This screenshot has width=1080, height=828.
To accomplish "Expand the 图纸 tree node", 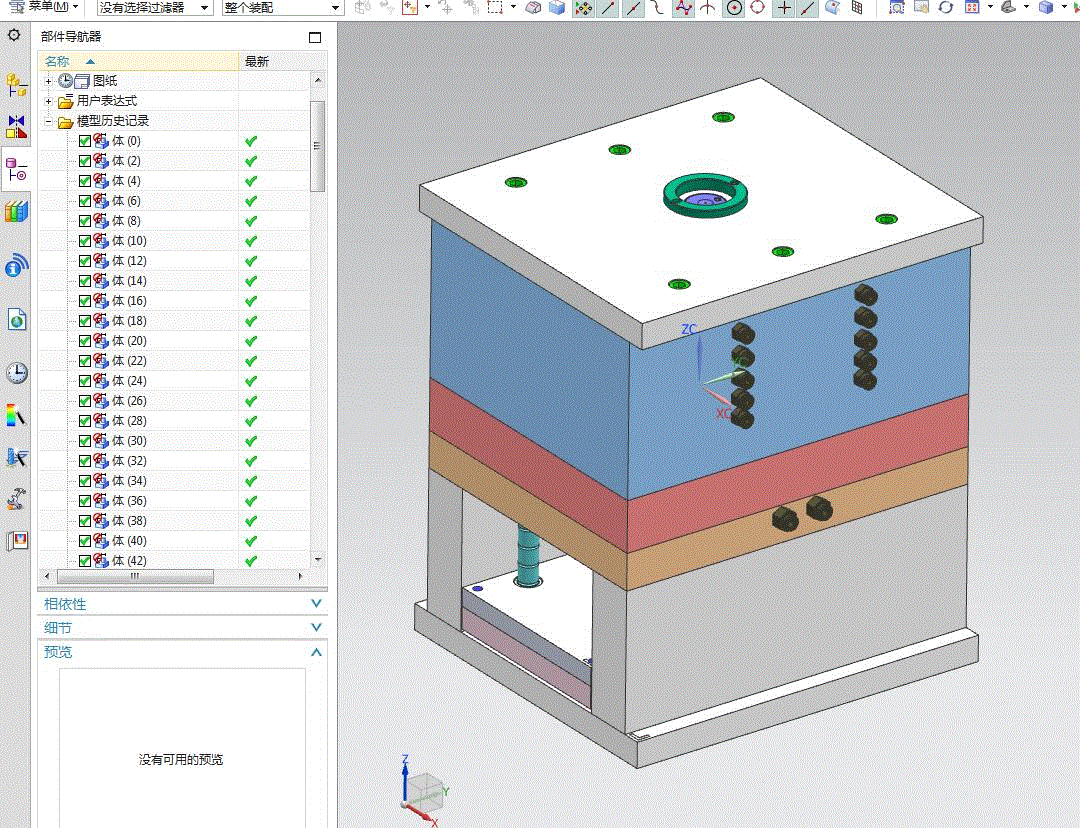I will pyautogui.click(x=48, y=81).
